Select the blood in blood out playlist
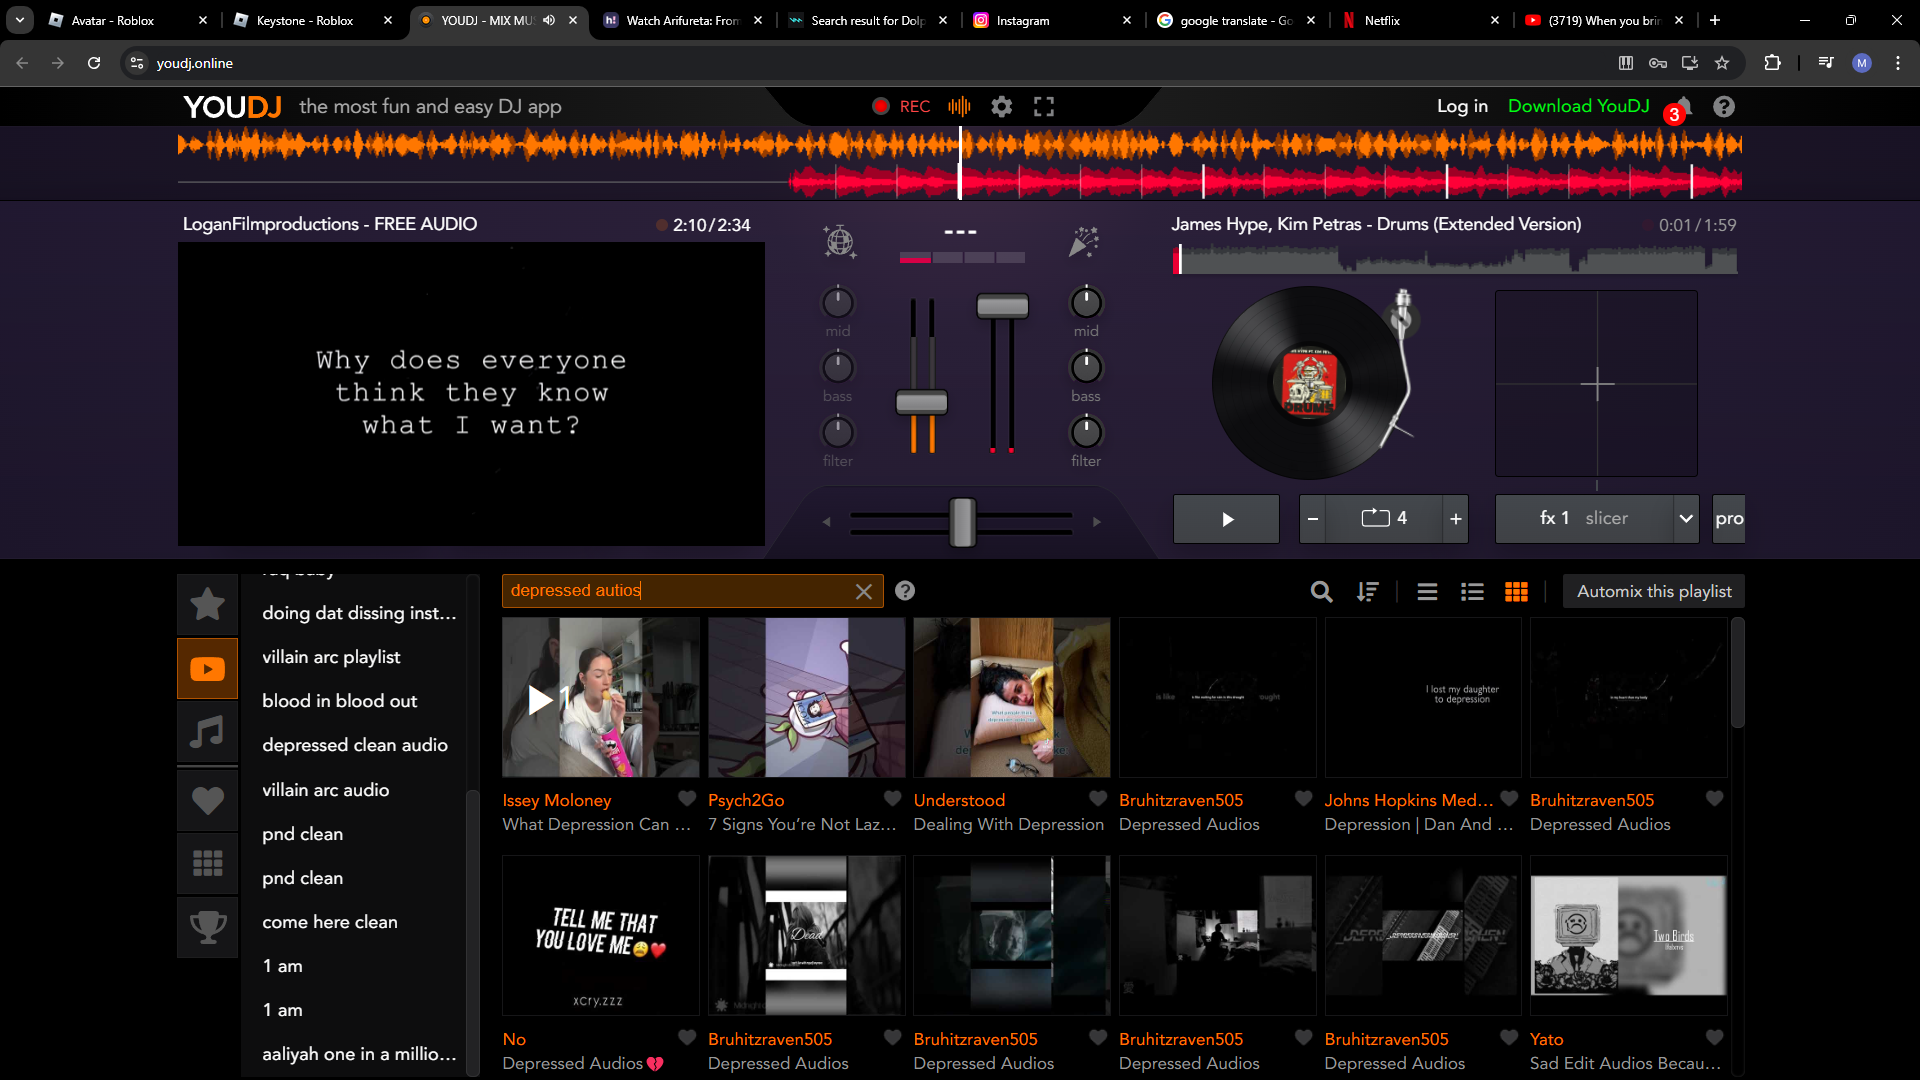 339,701
